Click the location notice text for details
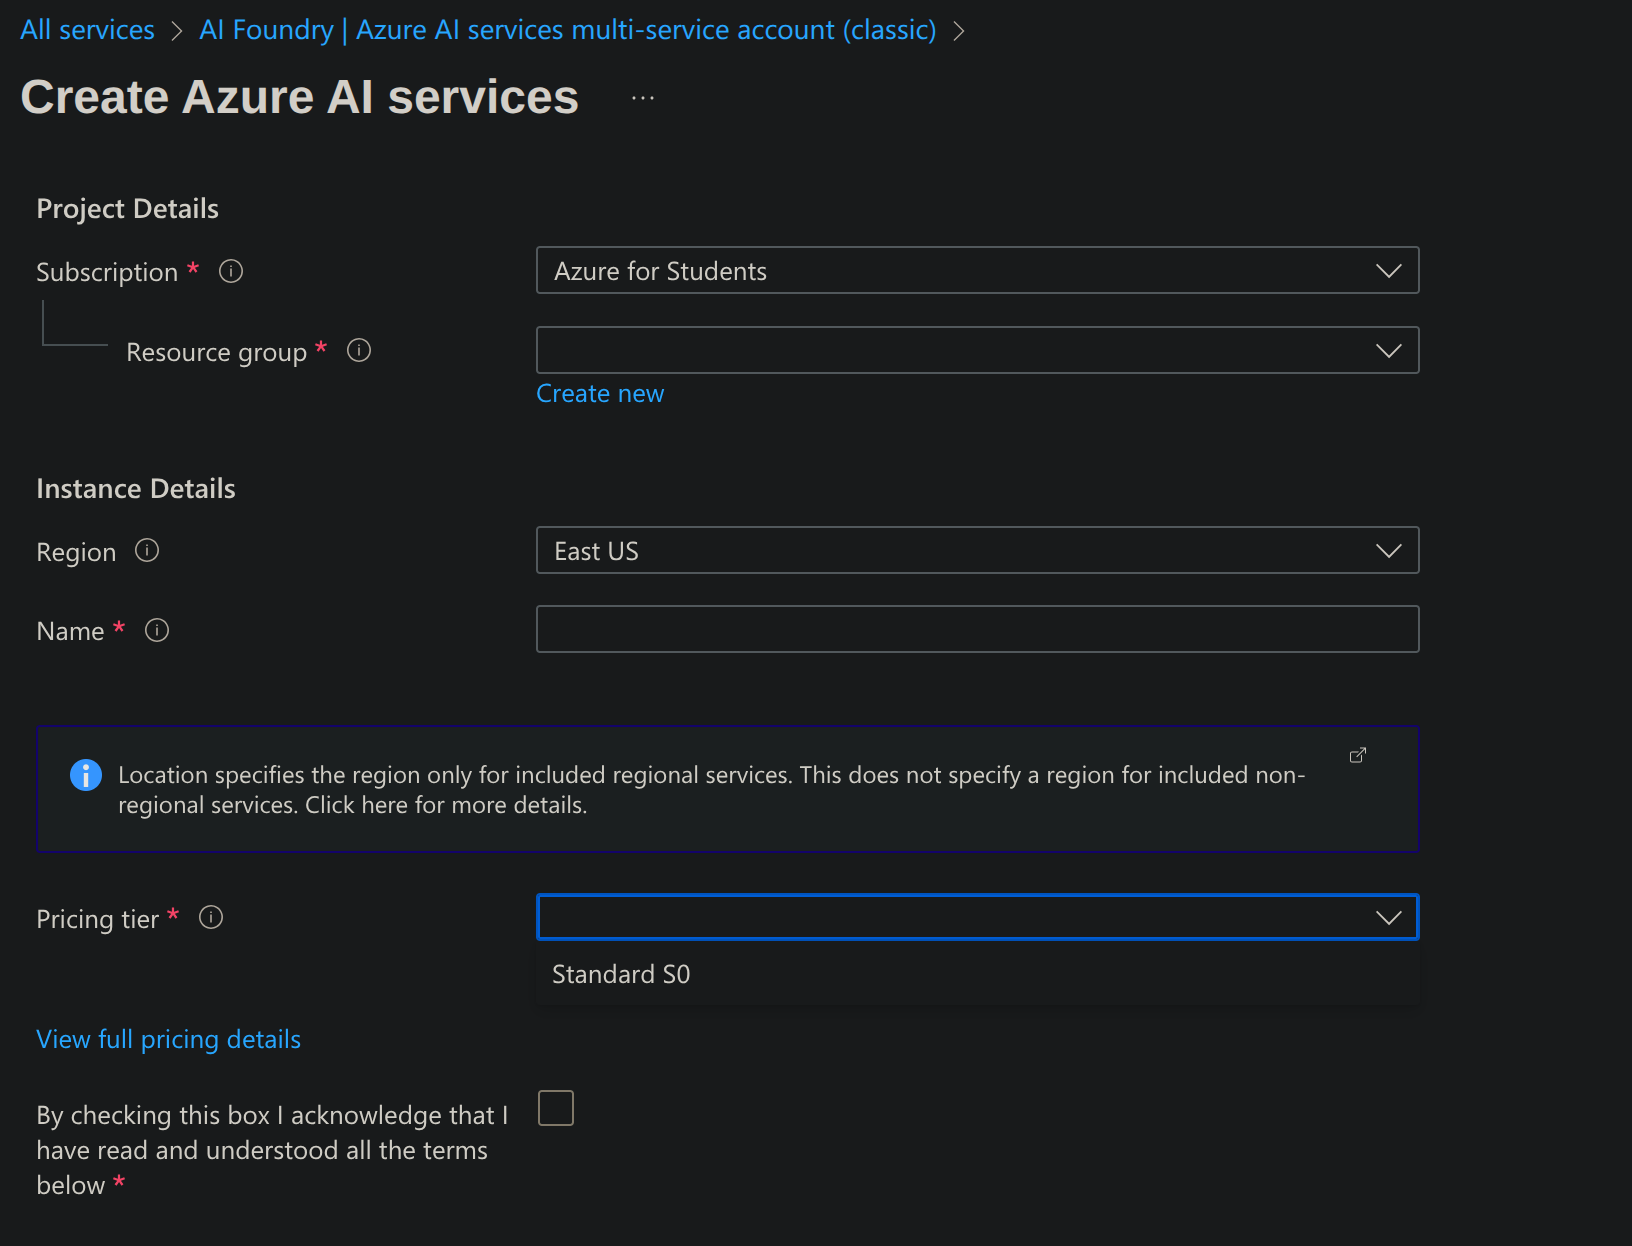The width and height of the screenshot is (1632, 1246). (x=711, y=790)
